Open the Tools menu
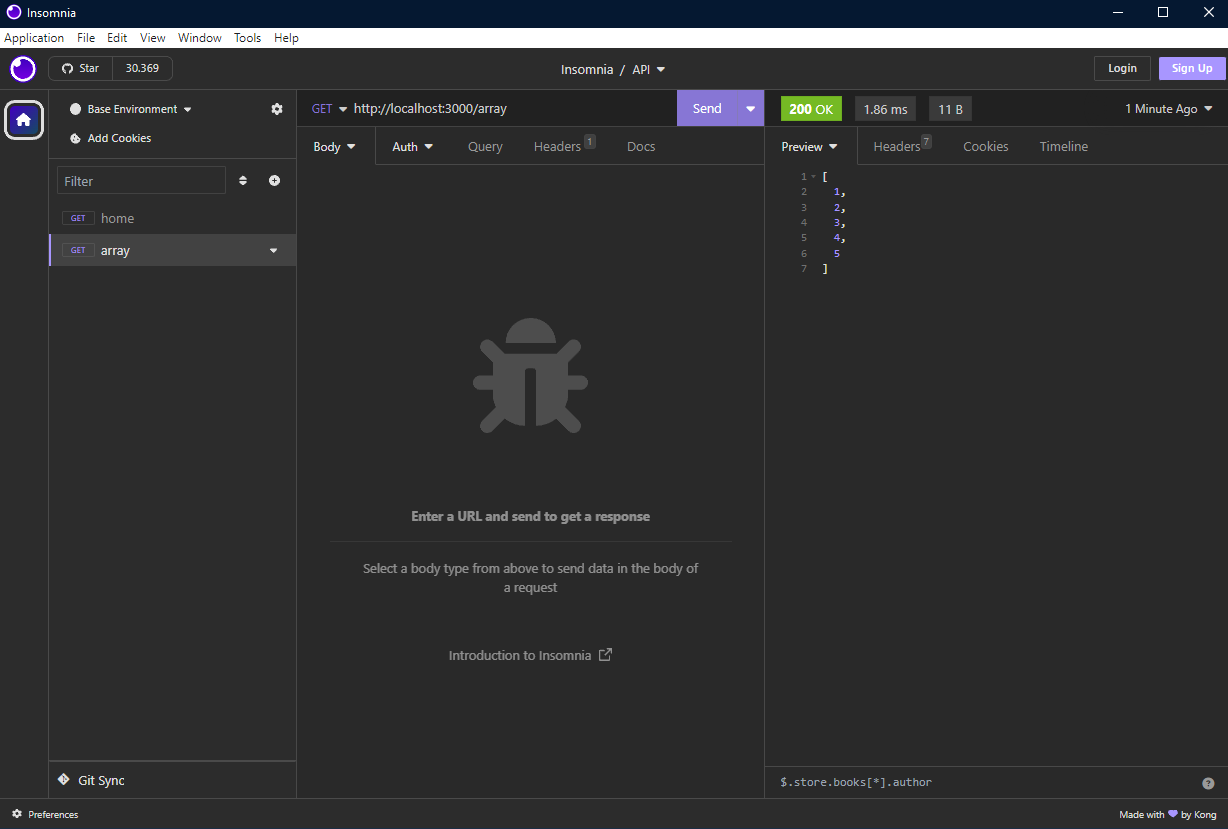The image size is (1228, 829). point(247,38)
